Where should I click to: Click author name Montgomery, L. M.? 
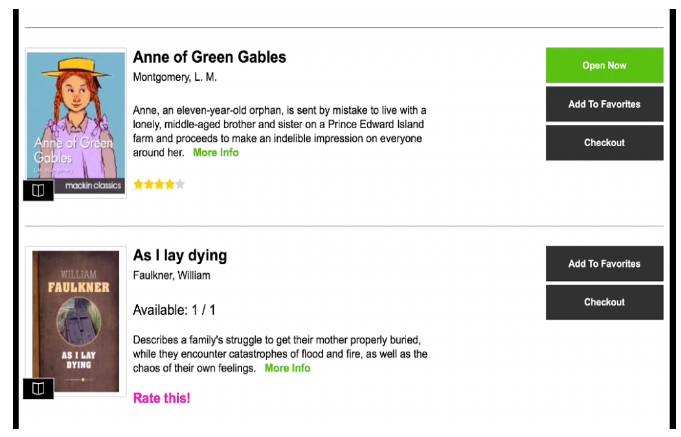coord(175,77)
